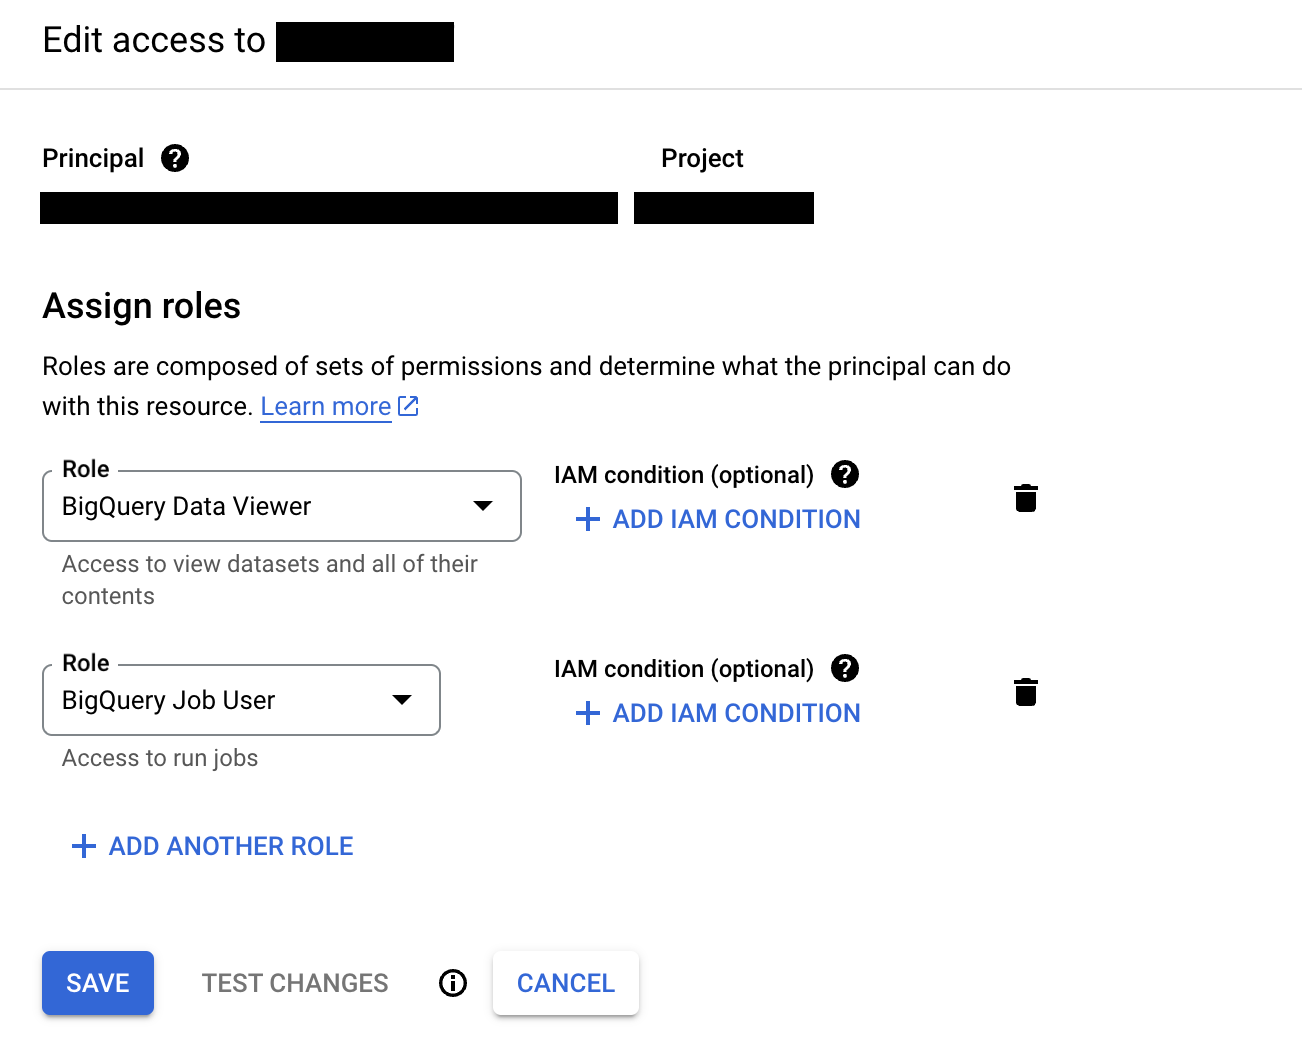This screenshot has height=1064, width=1302.
Task: Expand the BigQuery Job User dropdown arrow
Action: 402,700
